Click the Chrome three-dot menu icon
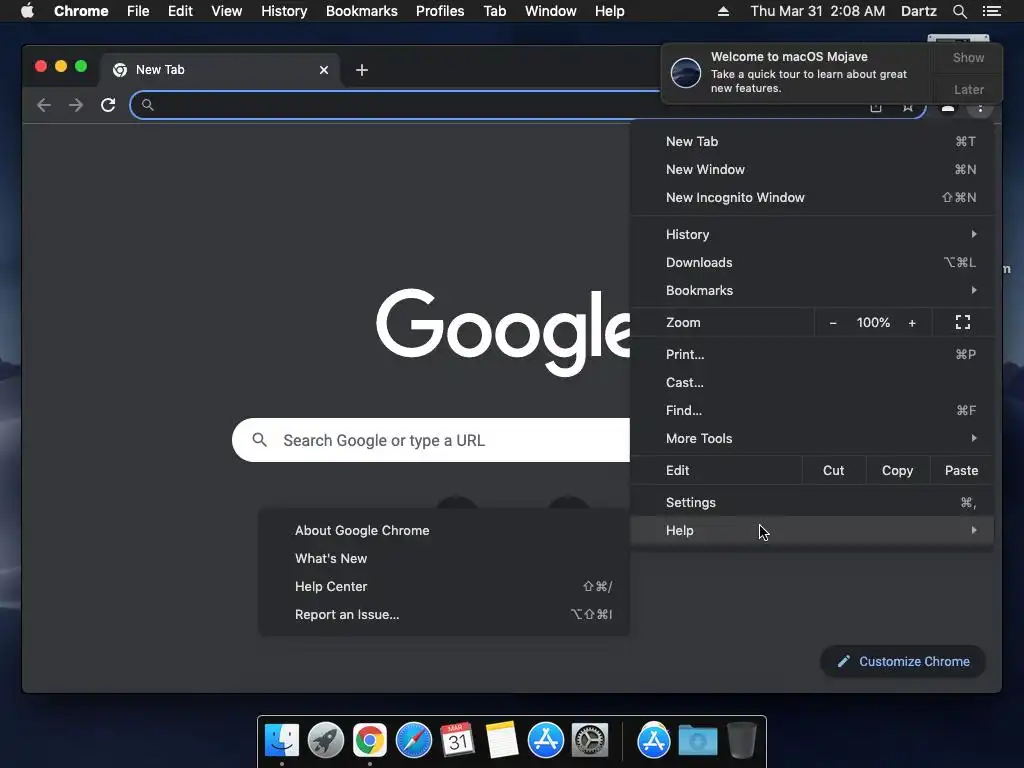This screenshot has width=1024, height=768. (980, 108)
